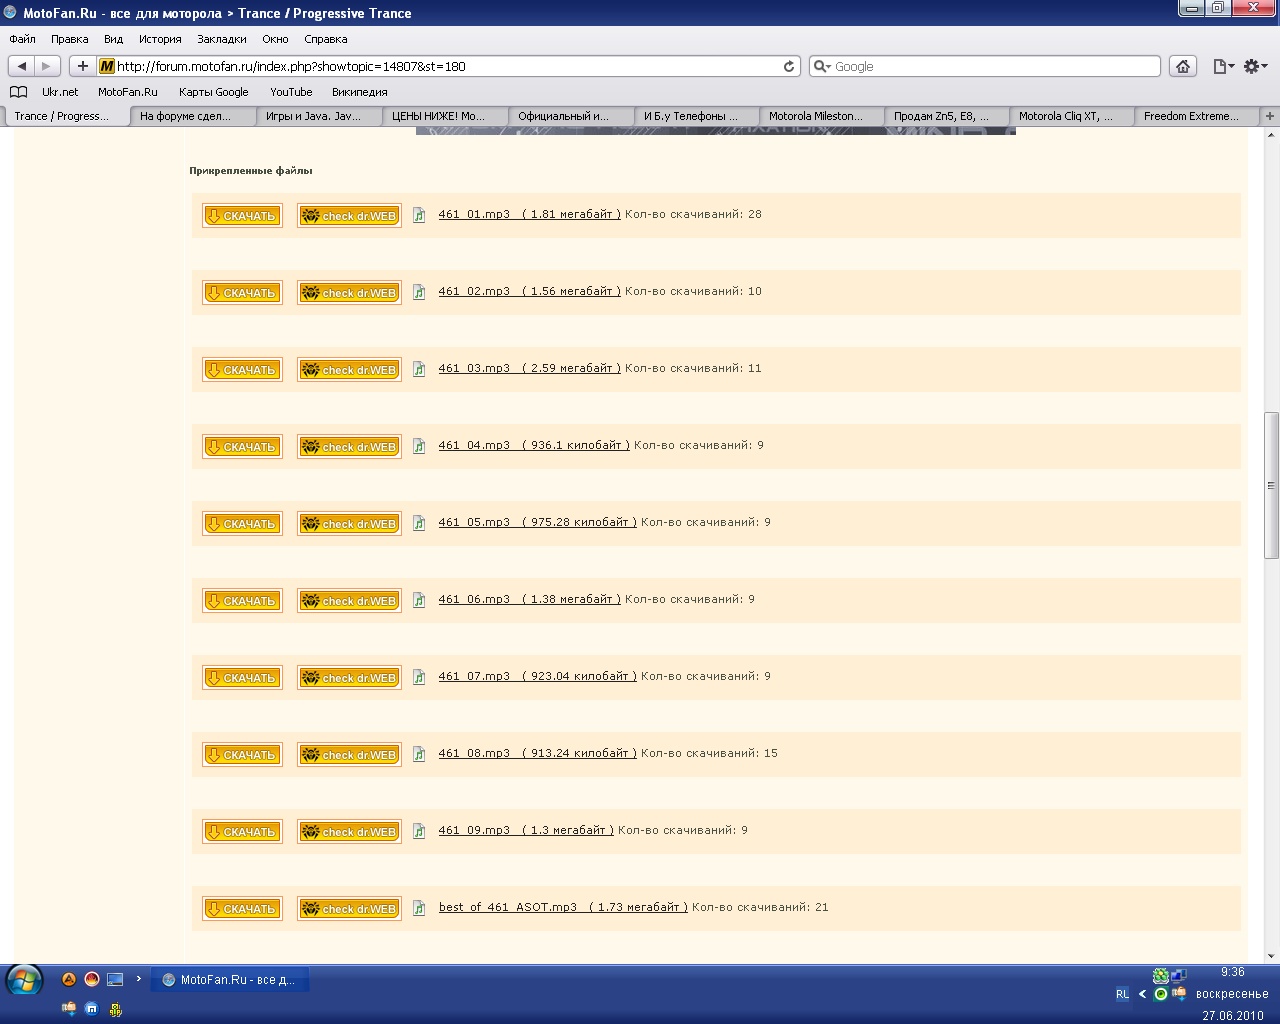Open the Окно menu
This screenshot has height=1024, width=1280.
[275, 39]
